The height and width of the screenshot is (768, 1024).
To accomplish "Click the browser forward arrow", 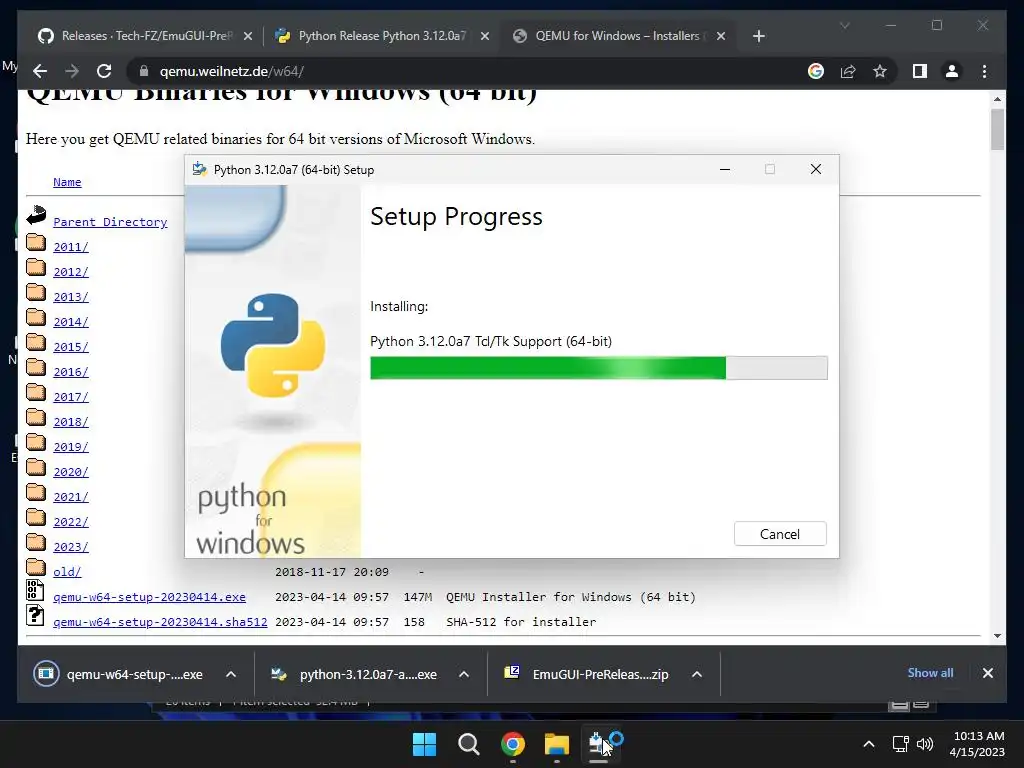I will coord(72,71).
